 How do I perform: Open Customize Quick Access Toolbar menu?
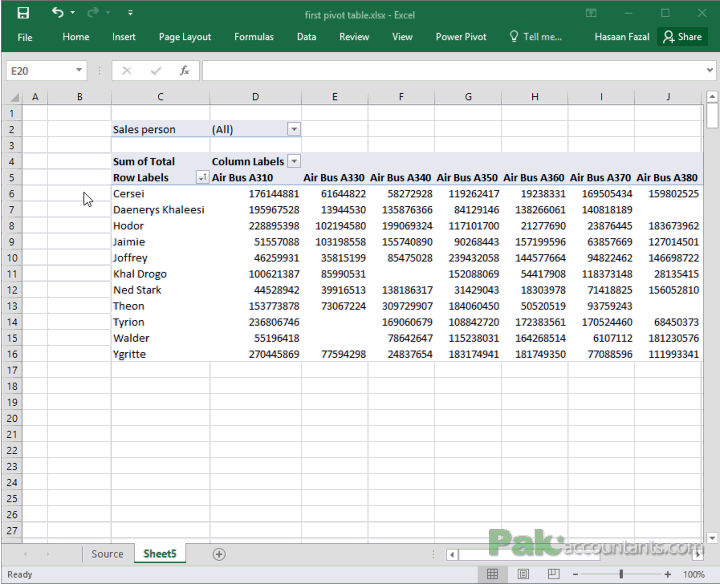tap(130, 13)
